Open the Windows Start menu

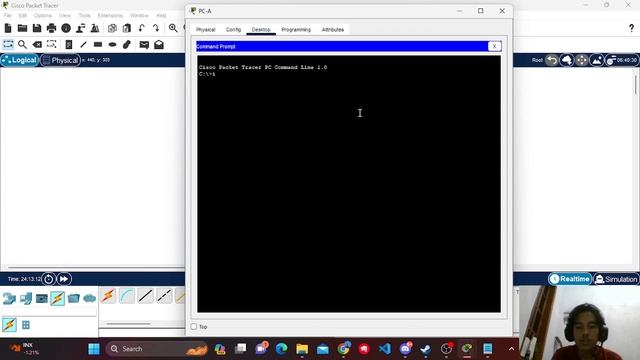(94, 349)
